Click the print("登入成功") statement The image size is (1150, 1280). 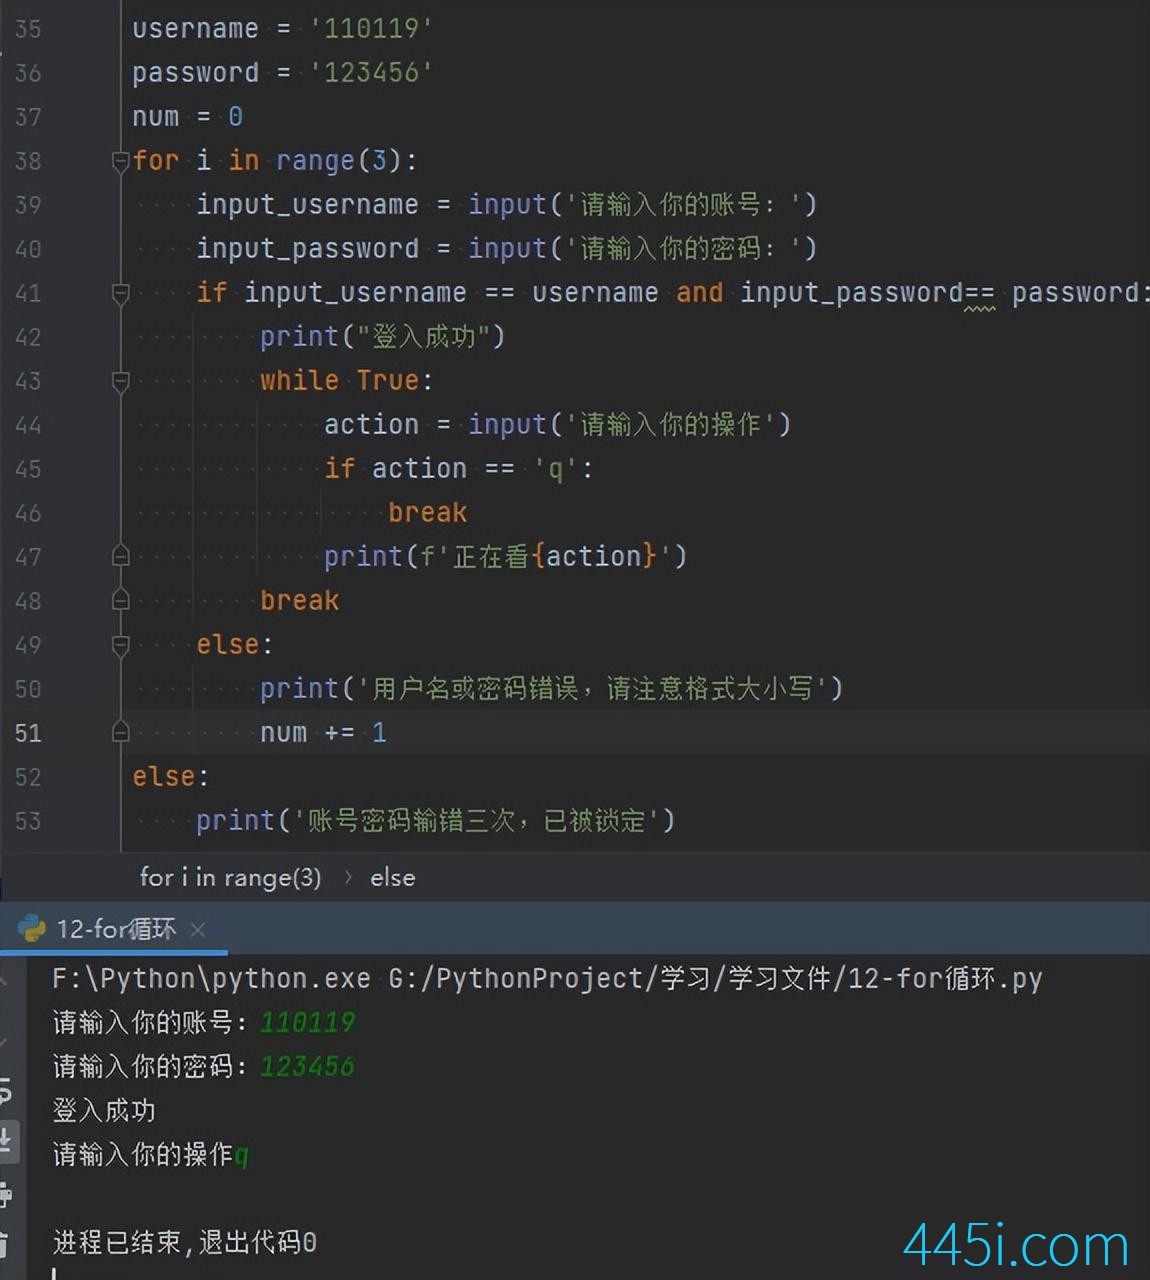[x=382, y=336]
